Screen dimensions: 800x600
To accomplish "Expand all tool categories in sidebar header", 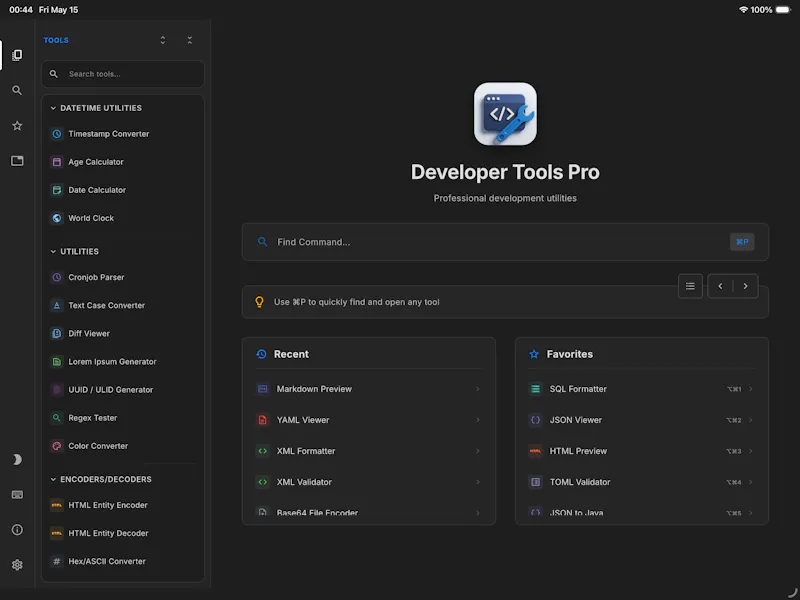I will point(163,40).
